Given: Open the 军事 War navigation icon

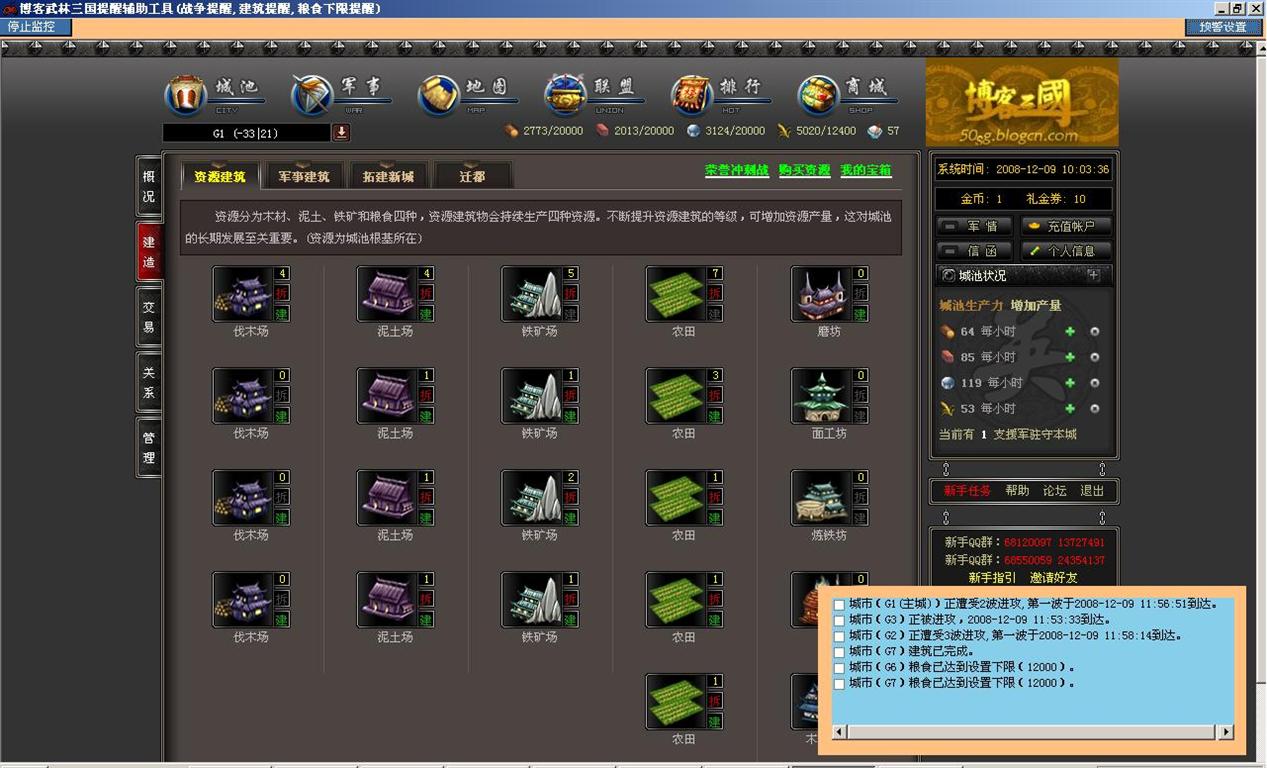Looking at the screenshot, I should [312, 95].
